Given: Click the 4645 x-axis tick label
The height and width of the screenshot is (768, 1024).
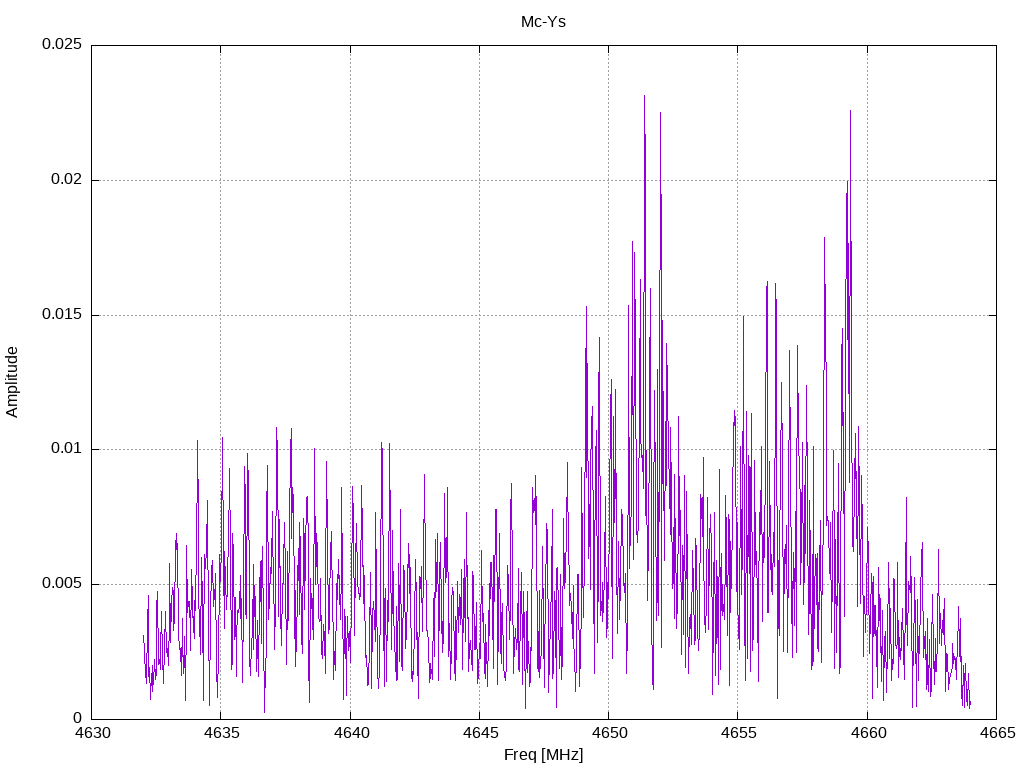Looking at the screenshot, I should pos(481,733).
